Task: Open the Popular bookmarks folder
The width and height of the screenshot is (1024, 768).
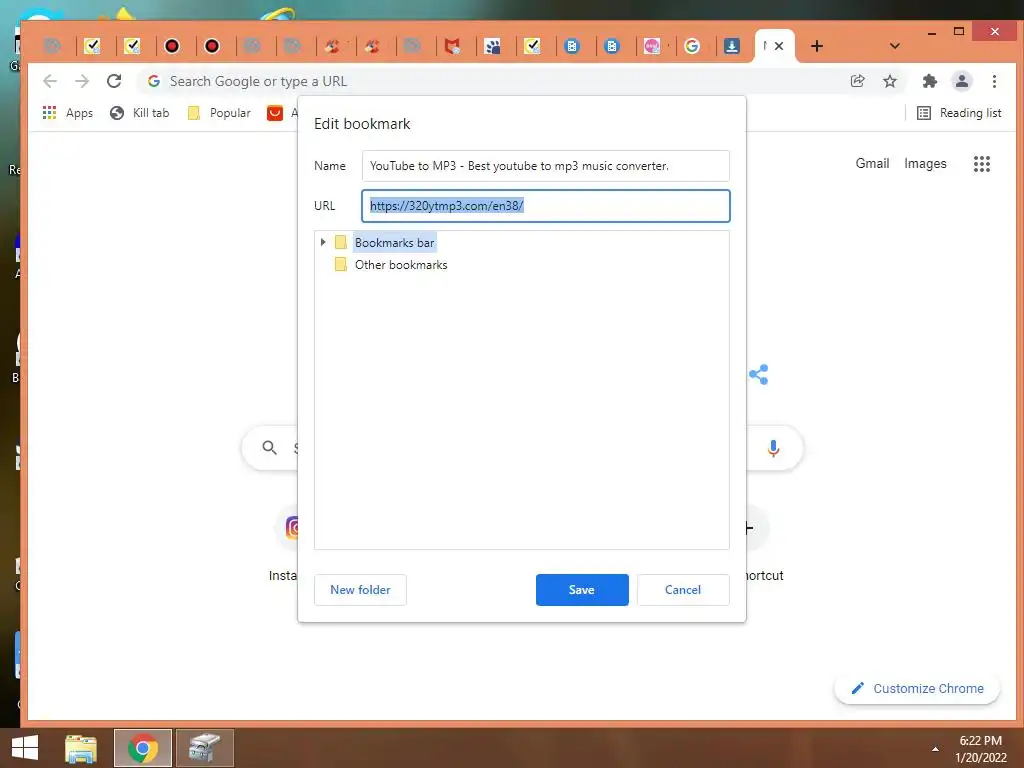Action: 219,113
